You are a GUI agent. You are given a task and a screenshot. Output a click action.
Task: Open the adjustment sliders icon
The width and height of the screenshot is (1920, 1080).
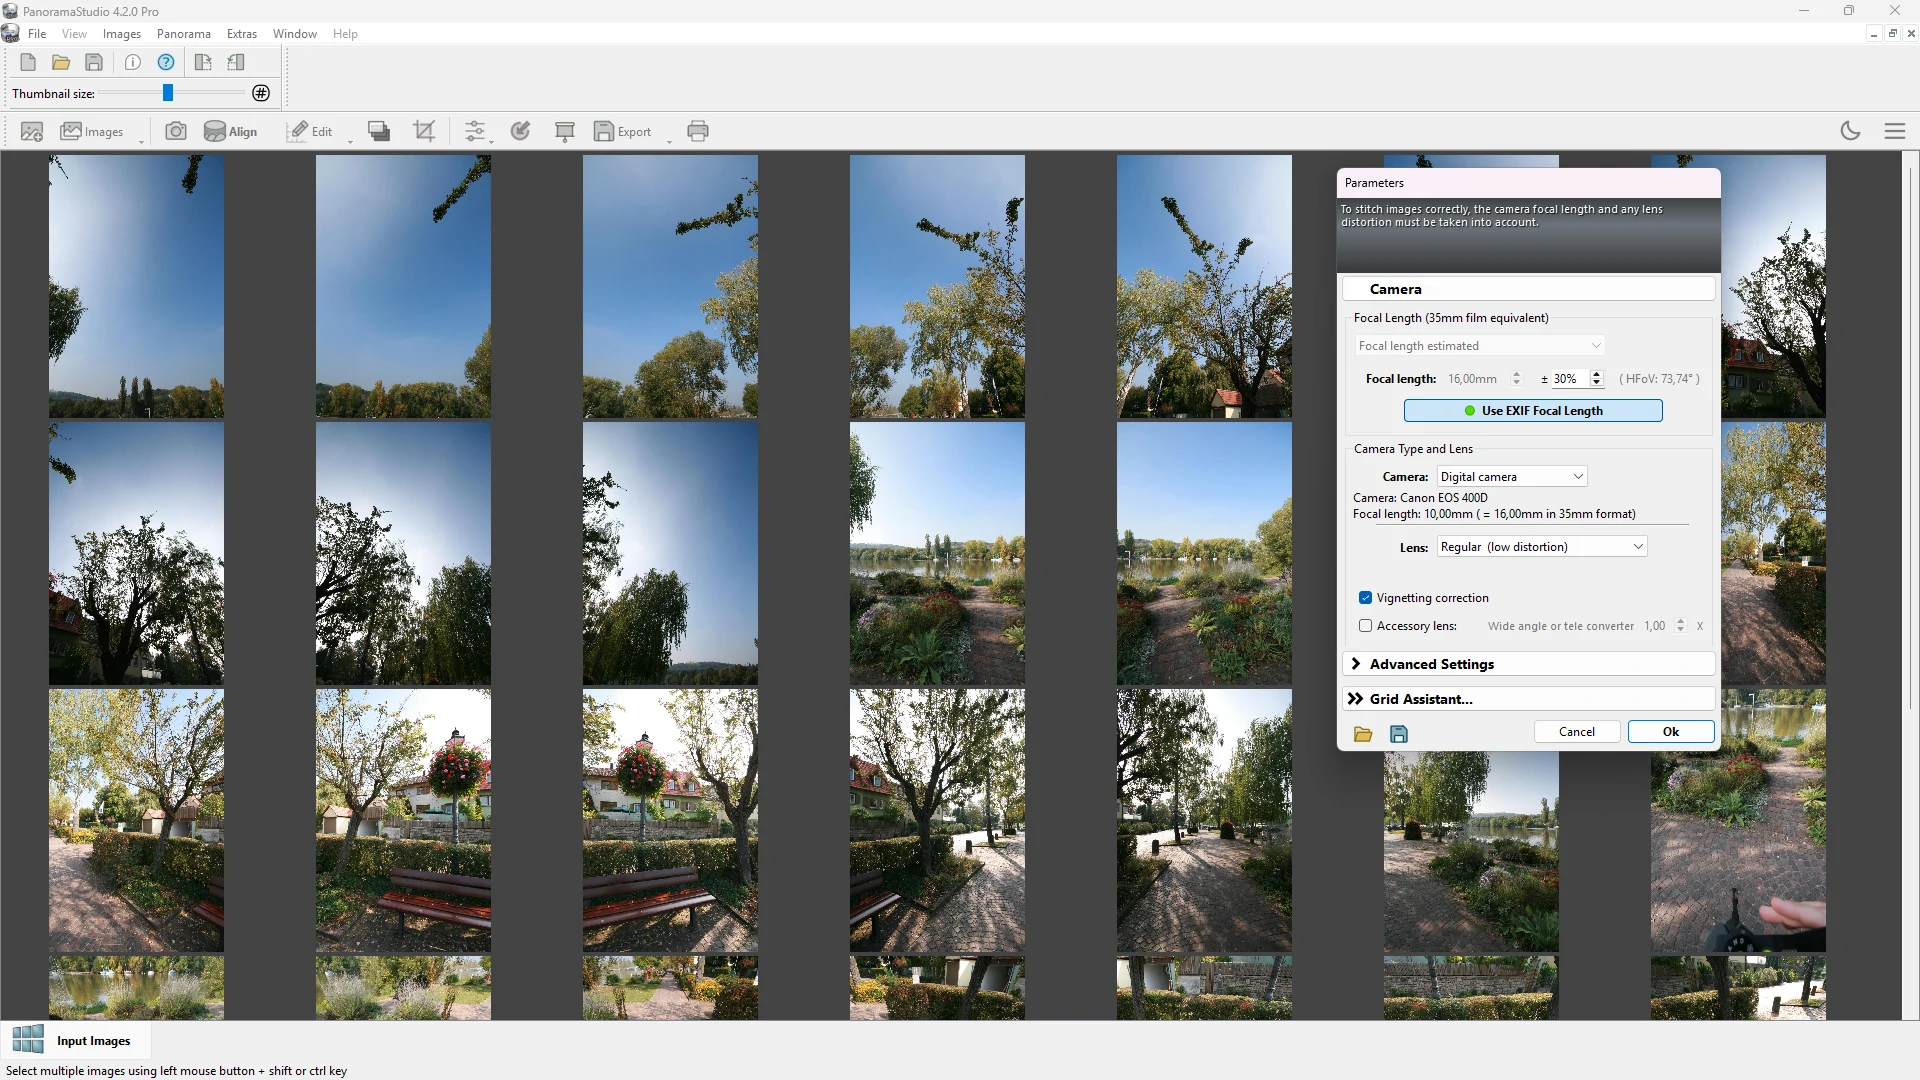point(475,131)
